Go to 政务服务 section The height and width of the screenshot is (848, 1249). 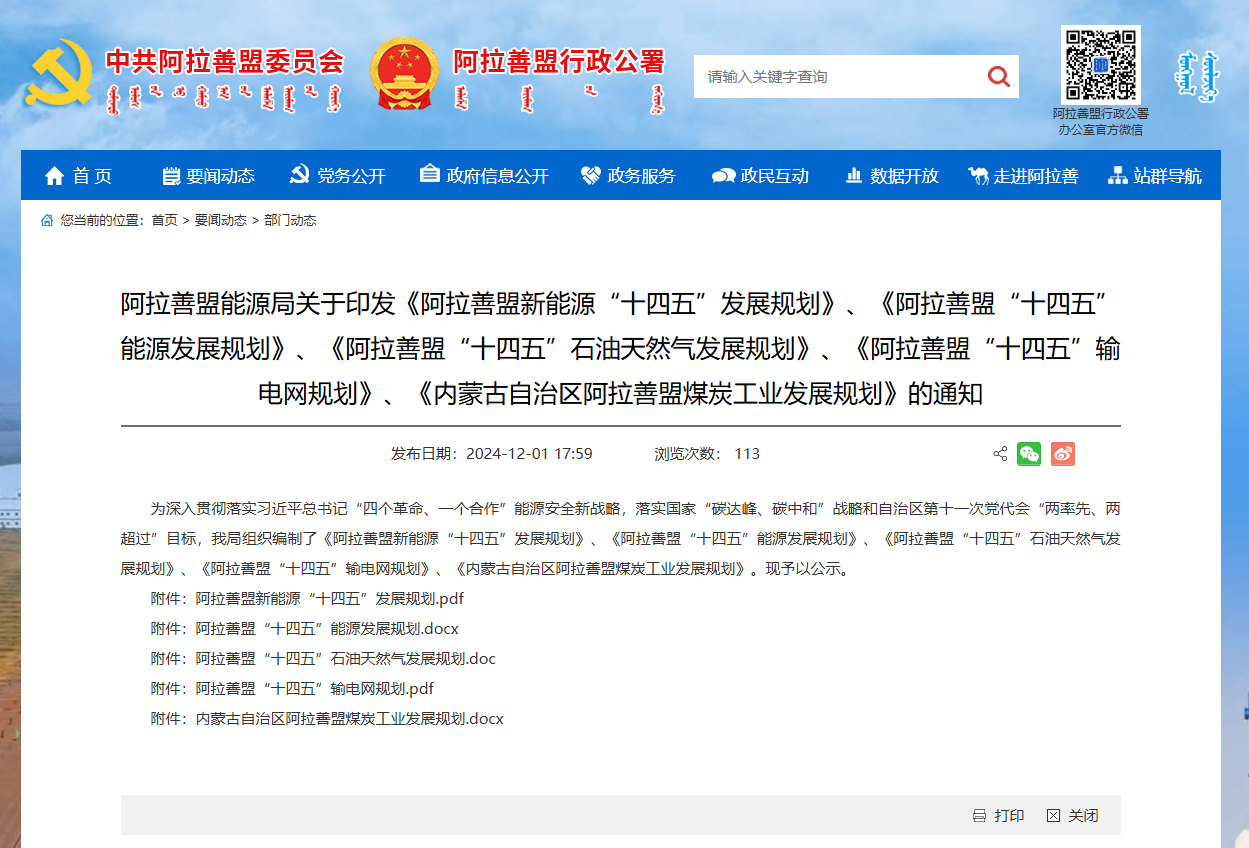(x=628, y=176)
